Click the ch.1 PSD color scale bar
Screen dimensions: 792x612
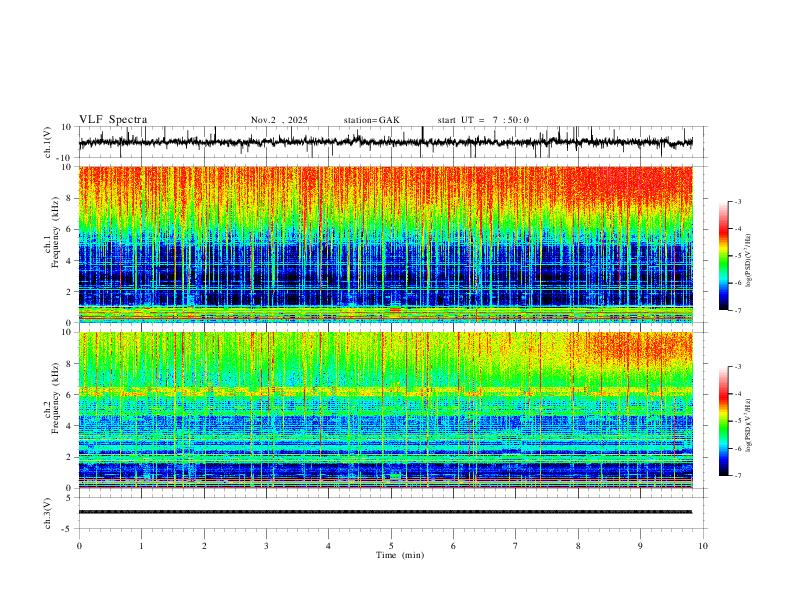pos(724,256)
